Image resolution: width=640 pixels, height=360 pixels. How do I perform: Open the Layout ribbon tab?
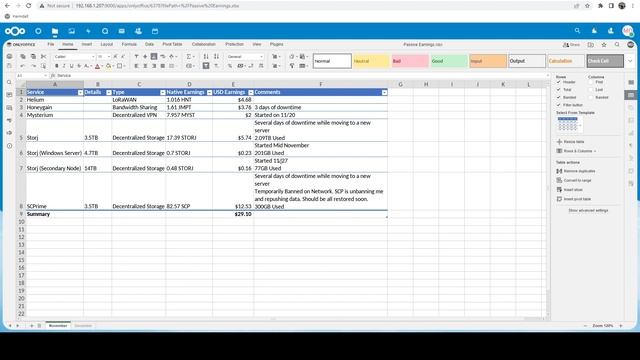107,44
